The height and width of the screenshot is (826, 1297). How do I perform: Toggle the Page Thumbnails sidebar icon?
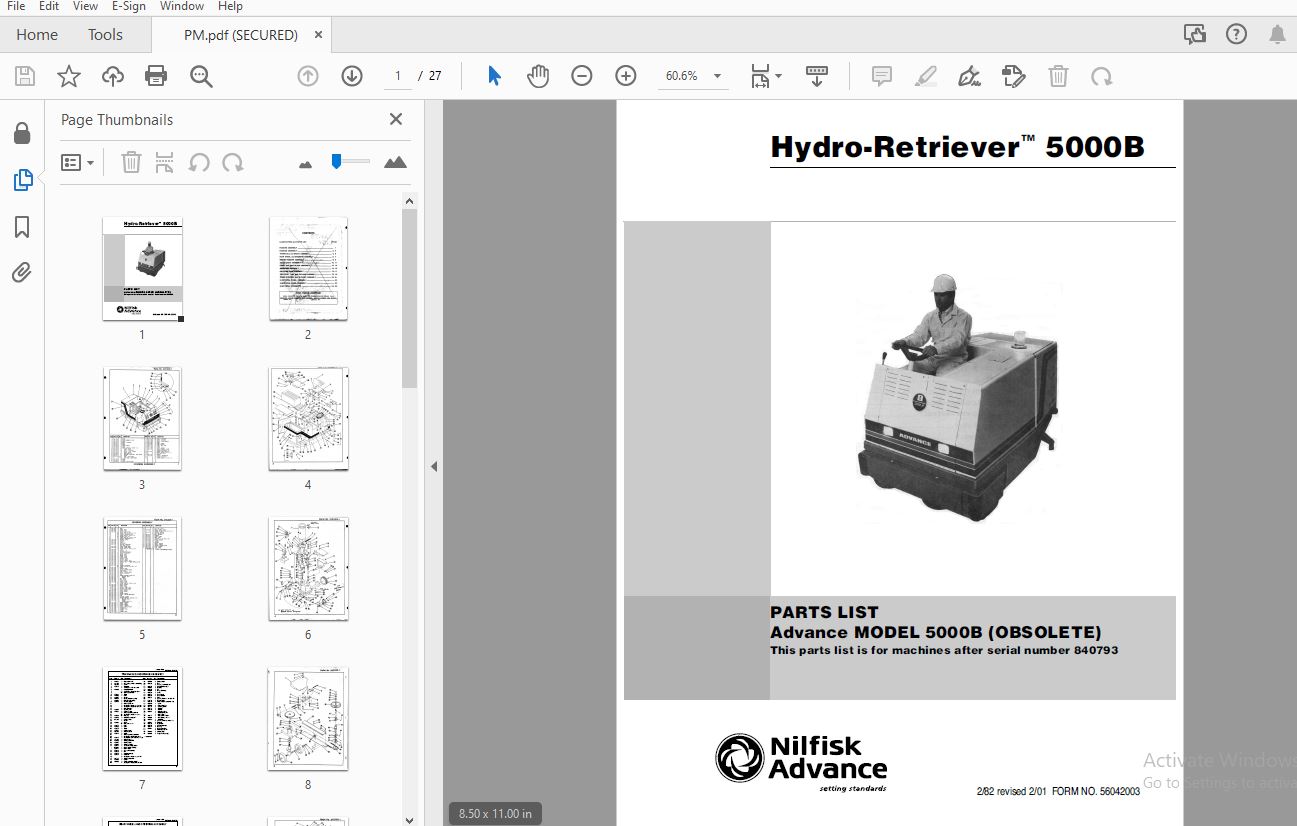(22, 180)
